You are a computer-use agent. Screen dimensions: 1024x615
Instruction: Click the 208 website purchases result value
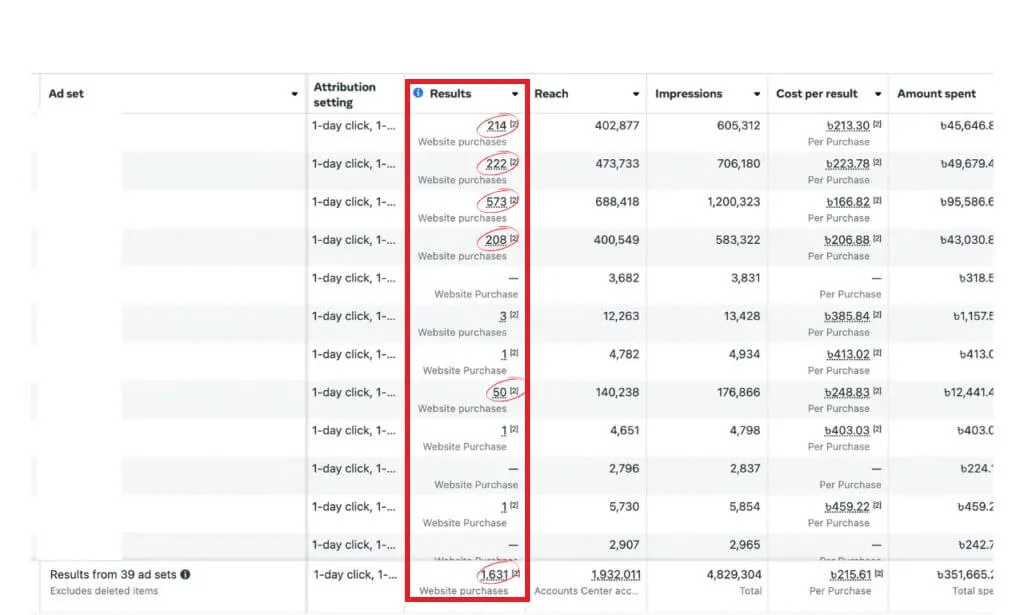(496, 240)
